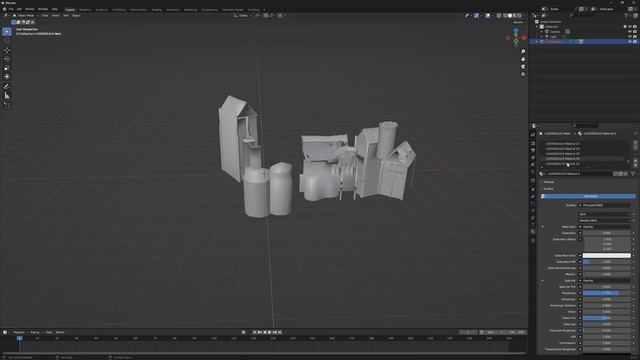Adjust the Roughness slider

point(607,293)
